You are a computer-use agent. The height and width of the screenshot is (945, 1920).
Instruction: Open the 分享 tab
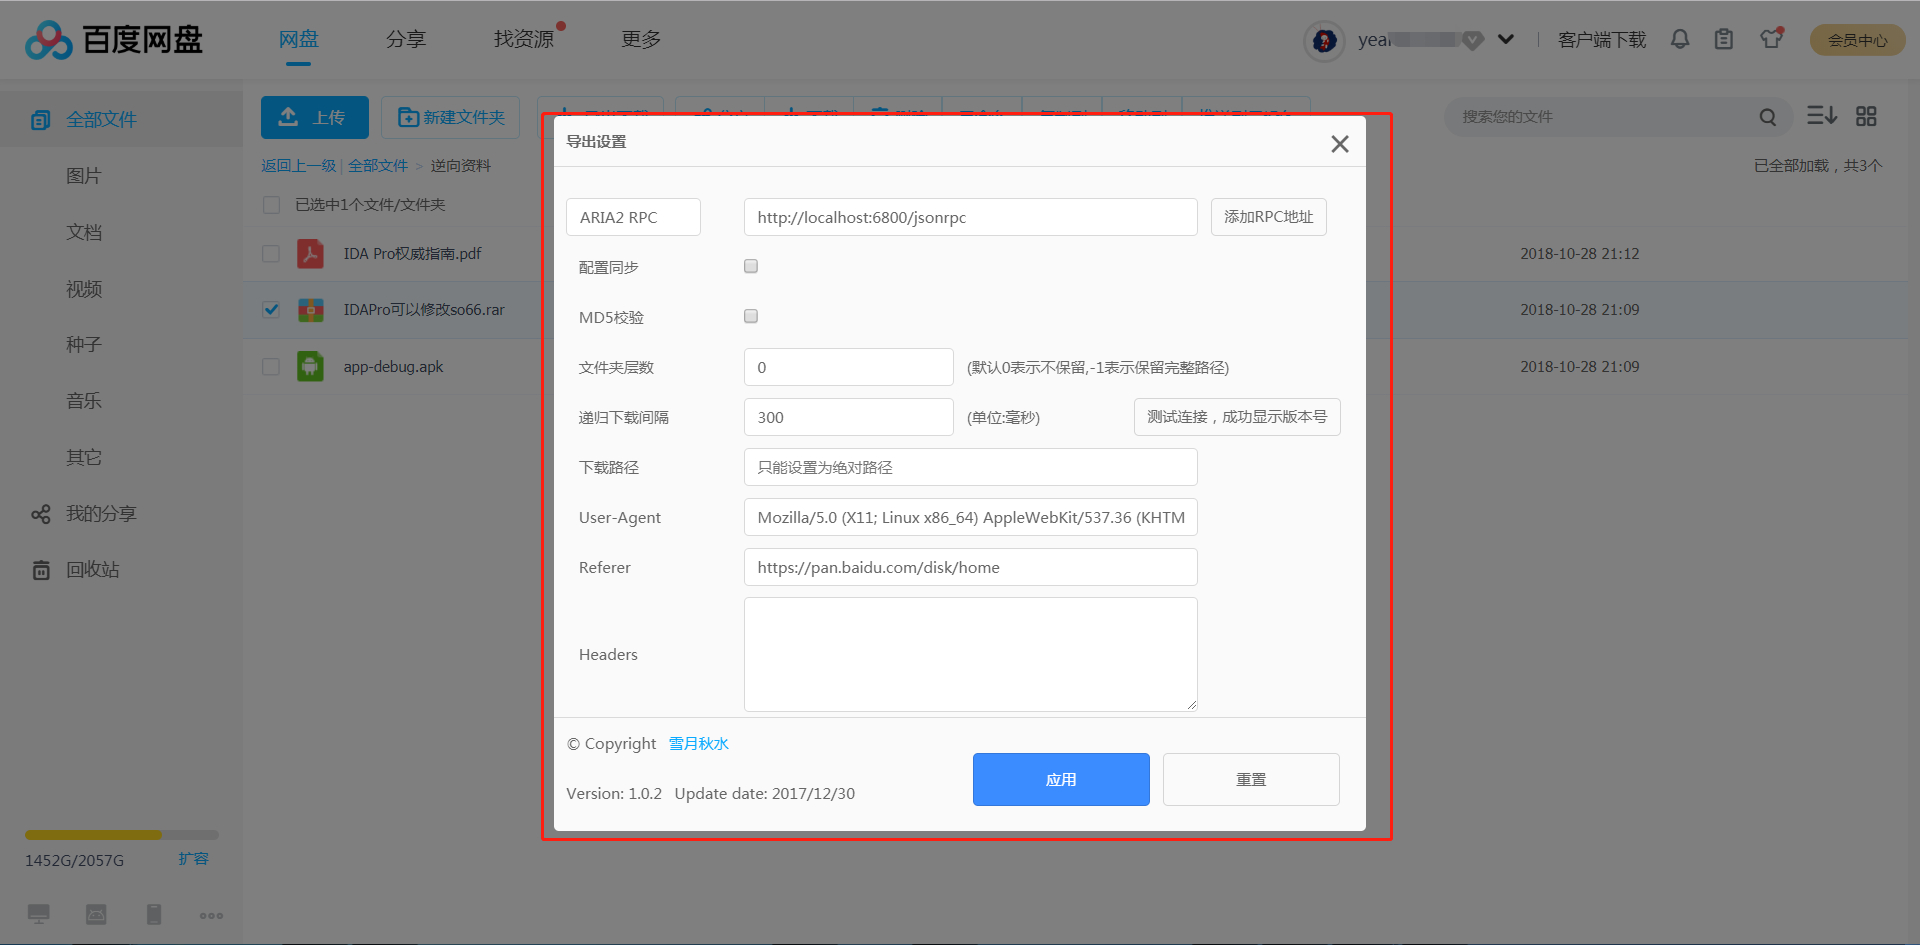coord(406,39)
